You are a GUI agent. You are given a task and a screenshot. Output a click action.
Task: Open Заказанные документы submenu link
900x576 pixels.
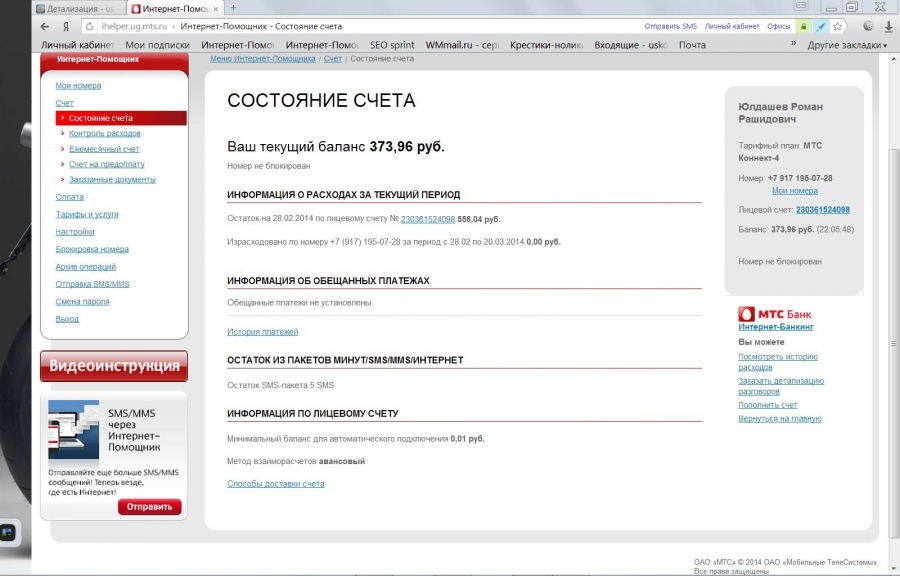click(x=112, y=180)
